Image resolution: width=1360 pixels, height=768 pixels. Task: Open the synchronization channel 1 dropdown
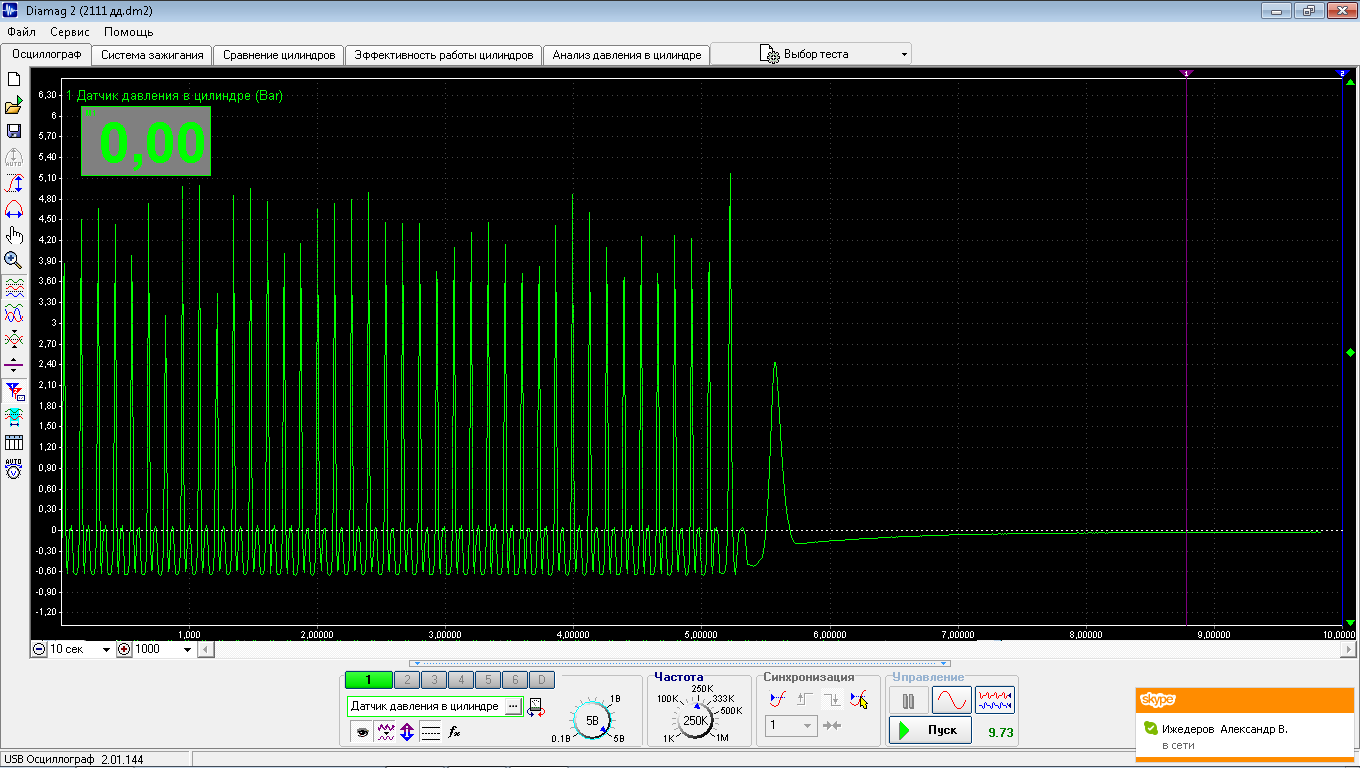pyautogui.click(x=792, y=725)
